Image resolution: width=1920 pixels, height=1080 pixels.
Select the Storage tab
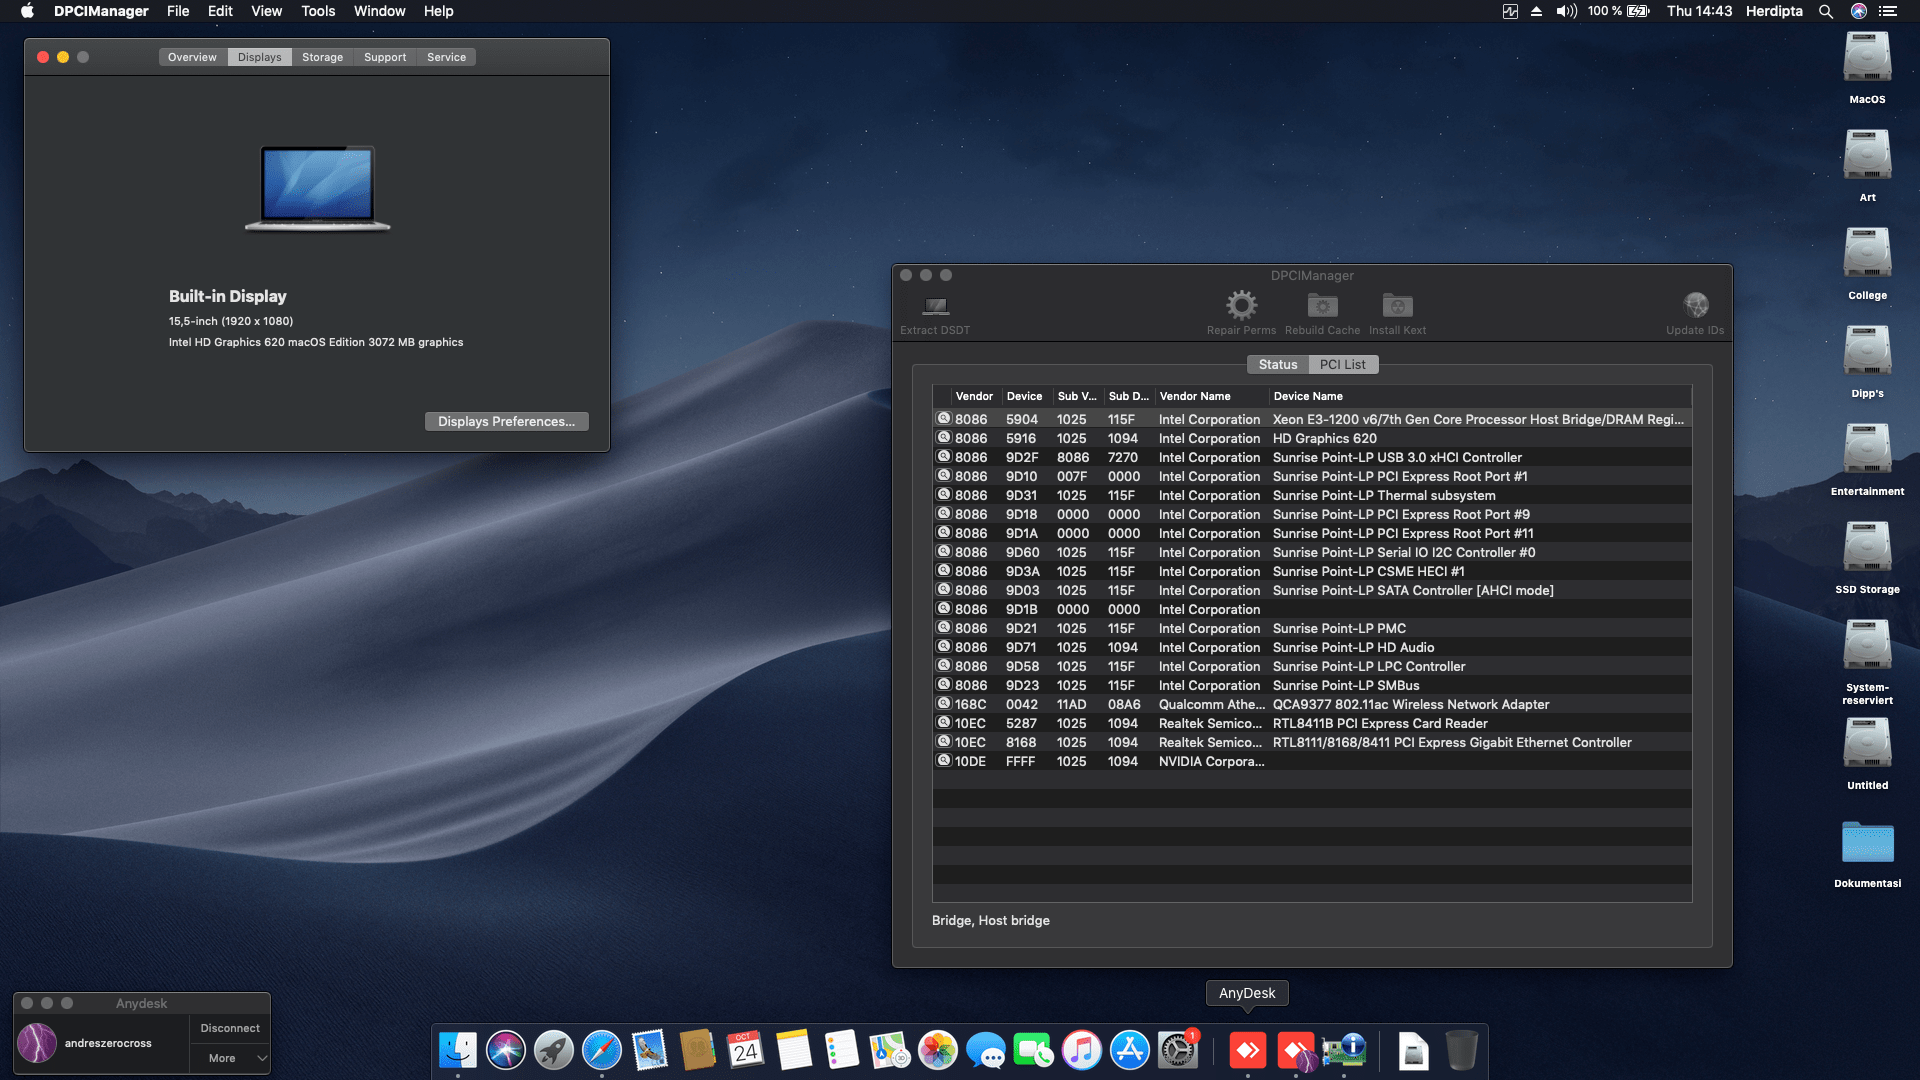pos(322,57)
